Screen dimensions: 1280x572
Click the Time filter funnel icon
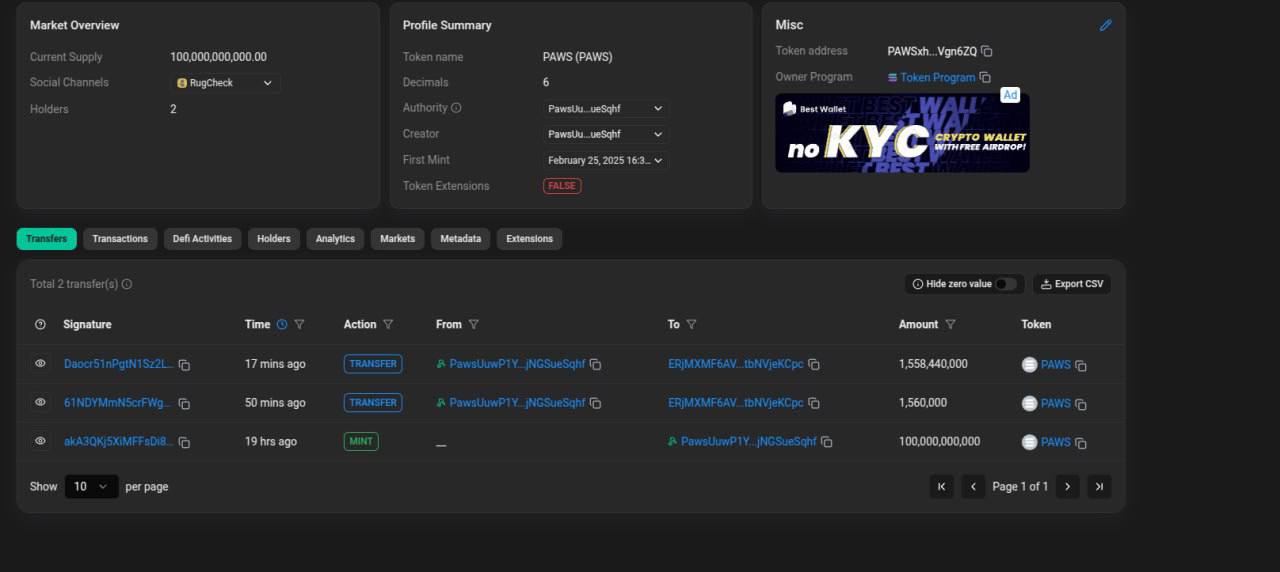(x=299, y=324)
